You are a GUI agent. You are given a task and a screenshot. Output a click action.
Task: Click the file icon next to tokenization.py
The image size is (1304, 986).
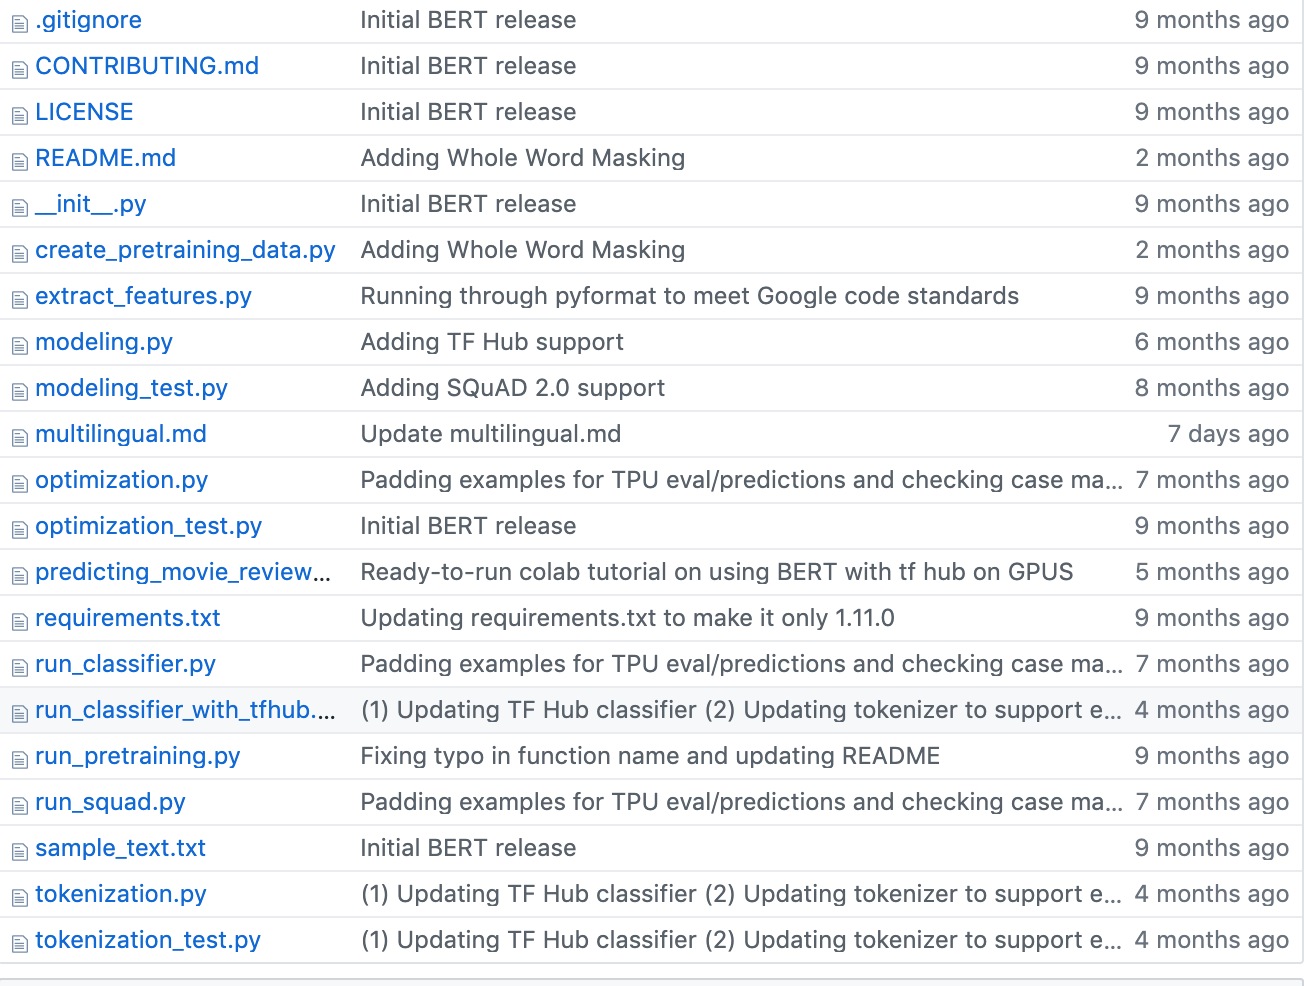[x=19, y=897]
